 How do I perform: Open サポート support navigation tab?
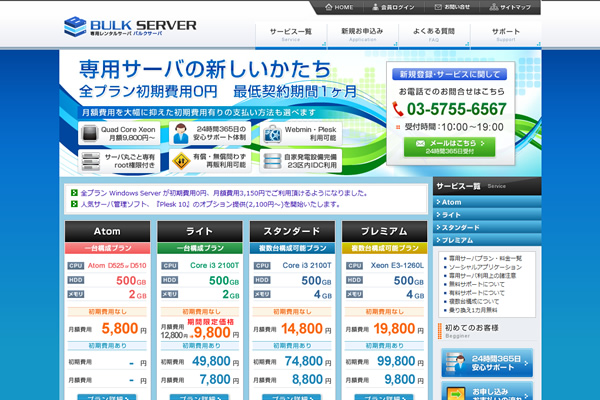click(x=506, y=34)
